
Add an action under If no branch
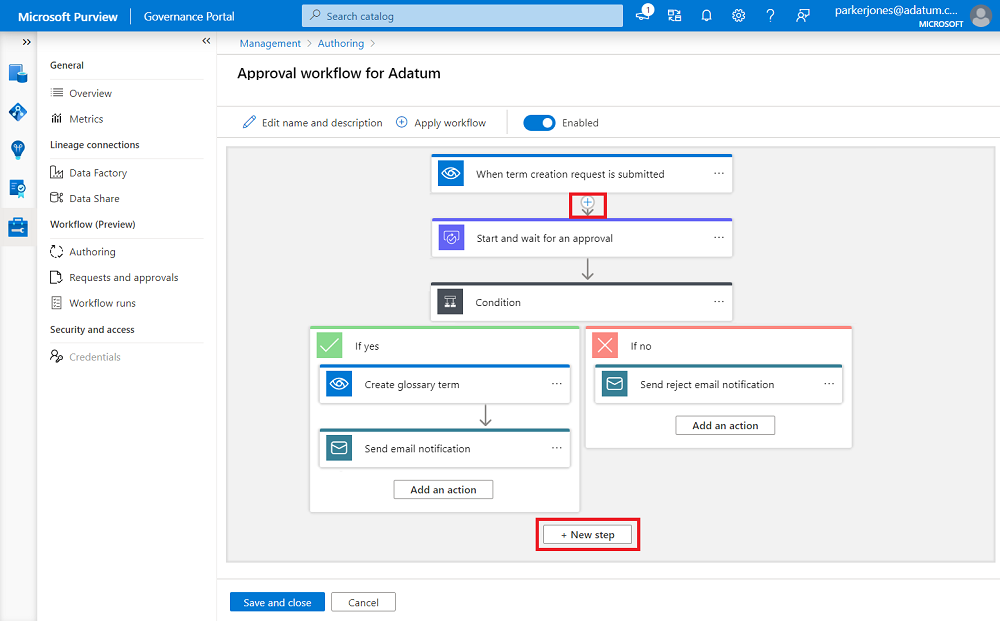pyautogui.click(x=724, y=424)
